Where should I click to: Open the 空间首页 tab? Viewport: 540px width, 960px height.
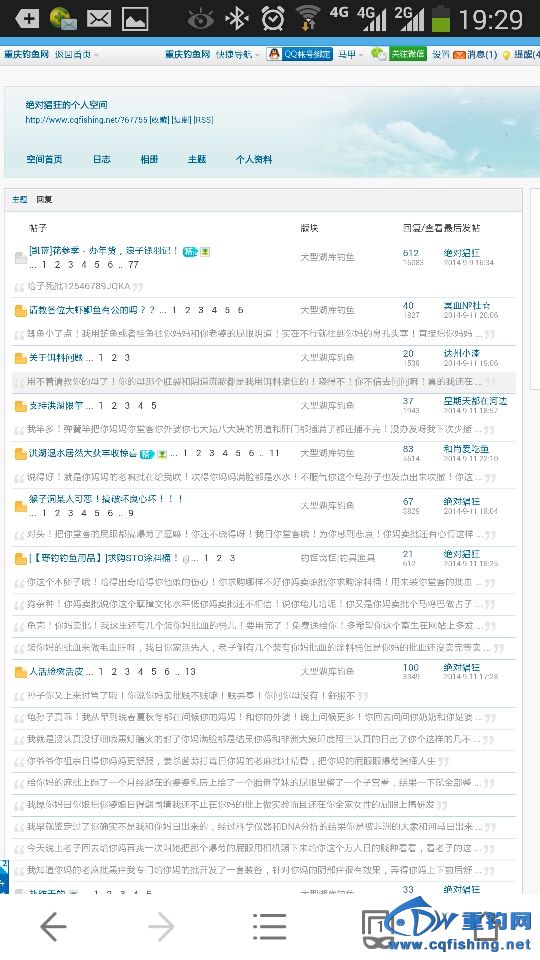(44, 159)
